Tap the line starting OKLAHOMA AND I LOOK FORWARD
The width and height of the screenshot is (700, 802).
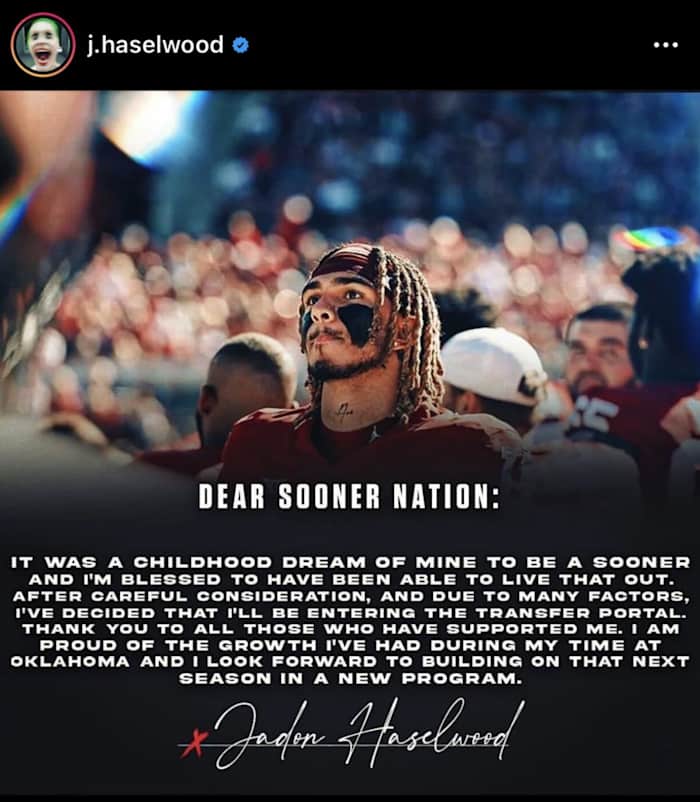(351, 661)
